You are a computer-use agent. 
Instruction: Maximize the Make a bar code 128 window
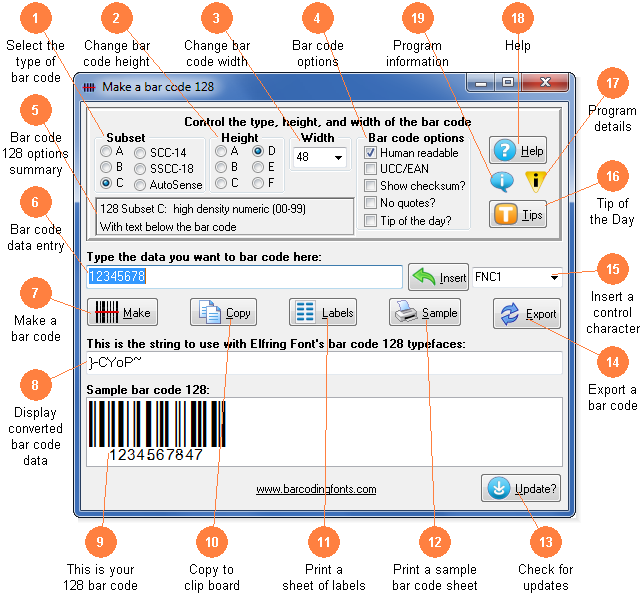(x=508, y=83)
